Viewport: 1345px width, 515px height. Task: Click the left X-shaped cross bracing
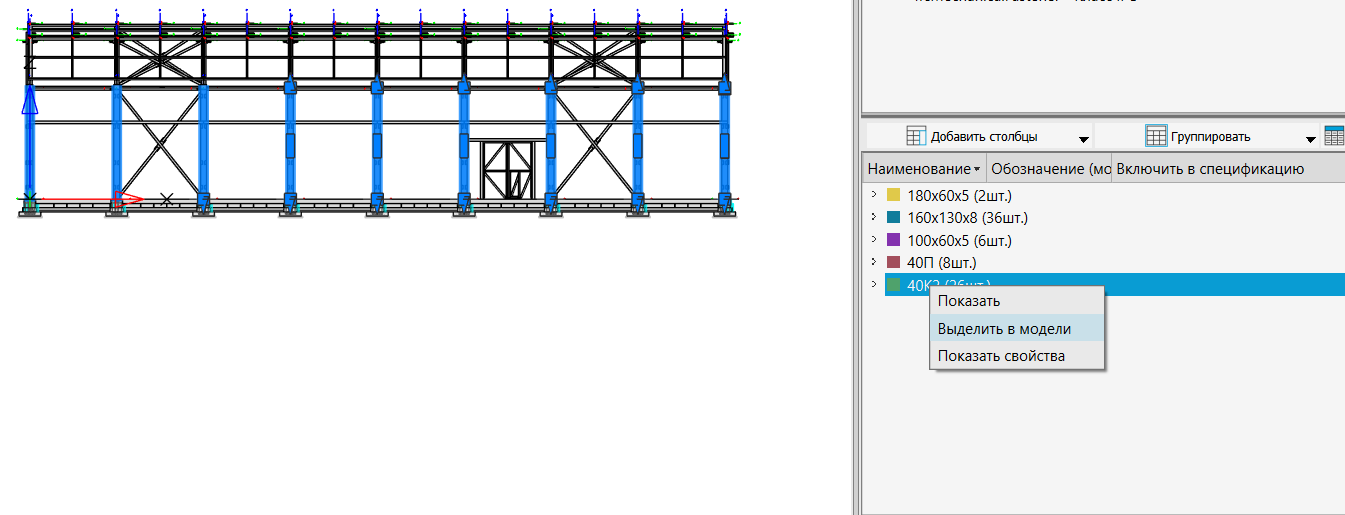(160, 145)
